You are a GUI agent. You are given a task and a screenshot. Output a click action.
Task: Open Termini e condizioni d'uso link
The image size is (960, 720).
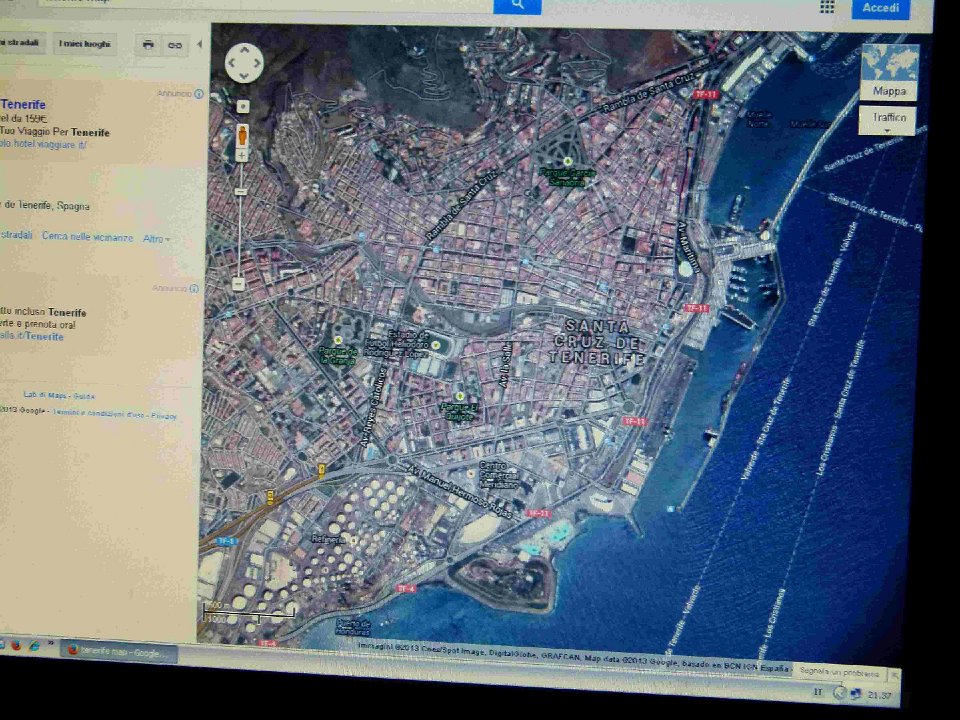click(98, 413)
